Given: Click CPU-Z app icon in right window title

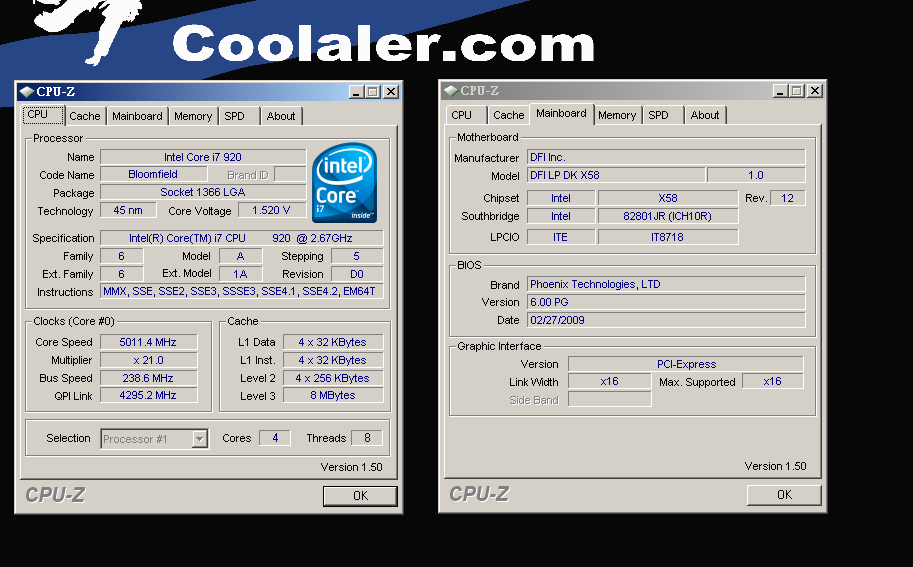Looking at the screenshot, I should pyautogui.click(x=450, y=90).
